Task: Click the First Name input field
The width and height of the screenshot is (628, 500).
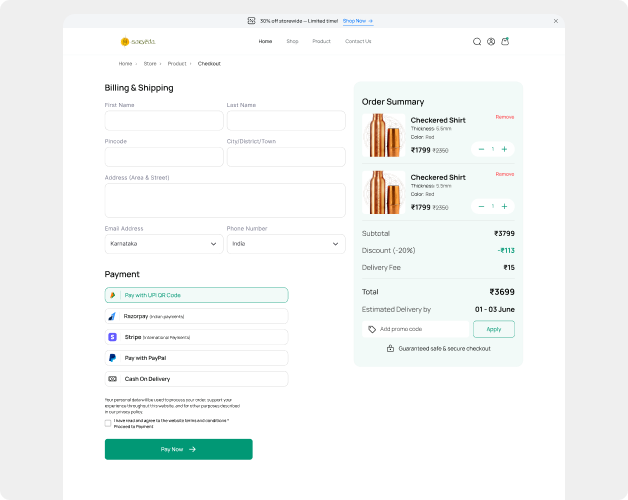Action: point(164,121)
